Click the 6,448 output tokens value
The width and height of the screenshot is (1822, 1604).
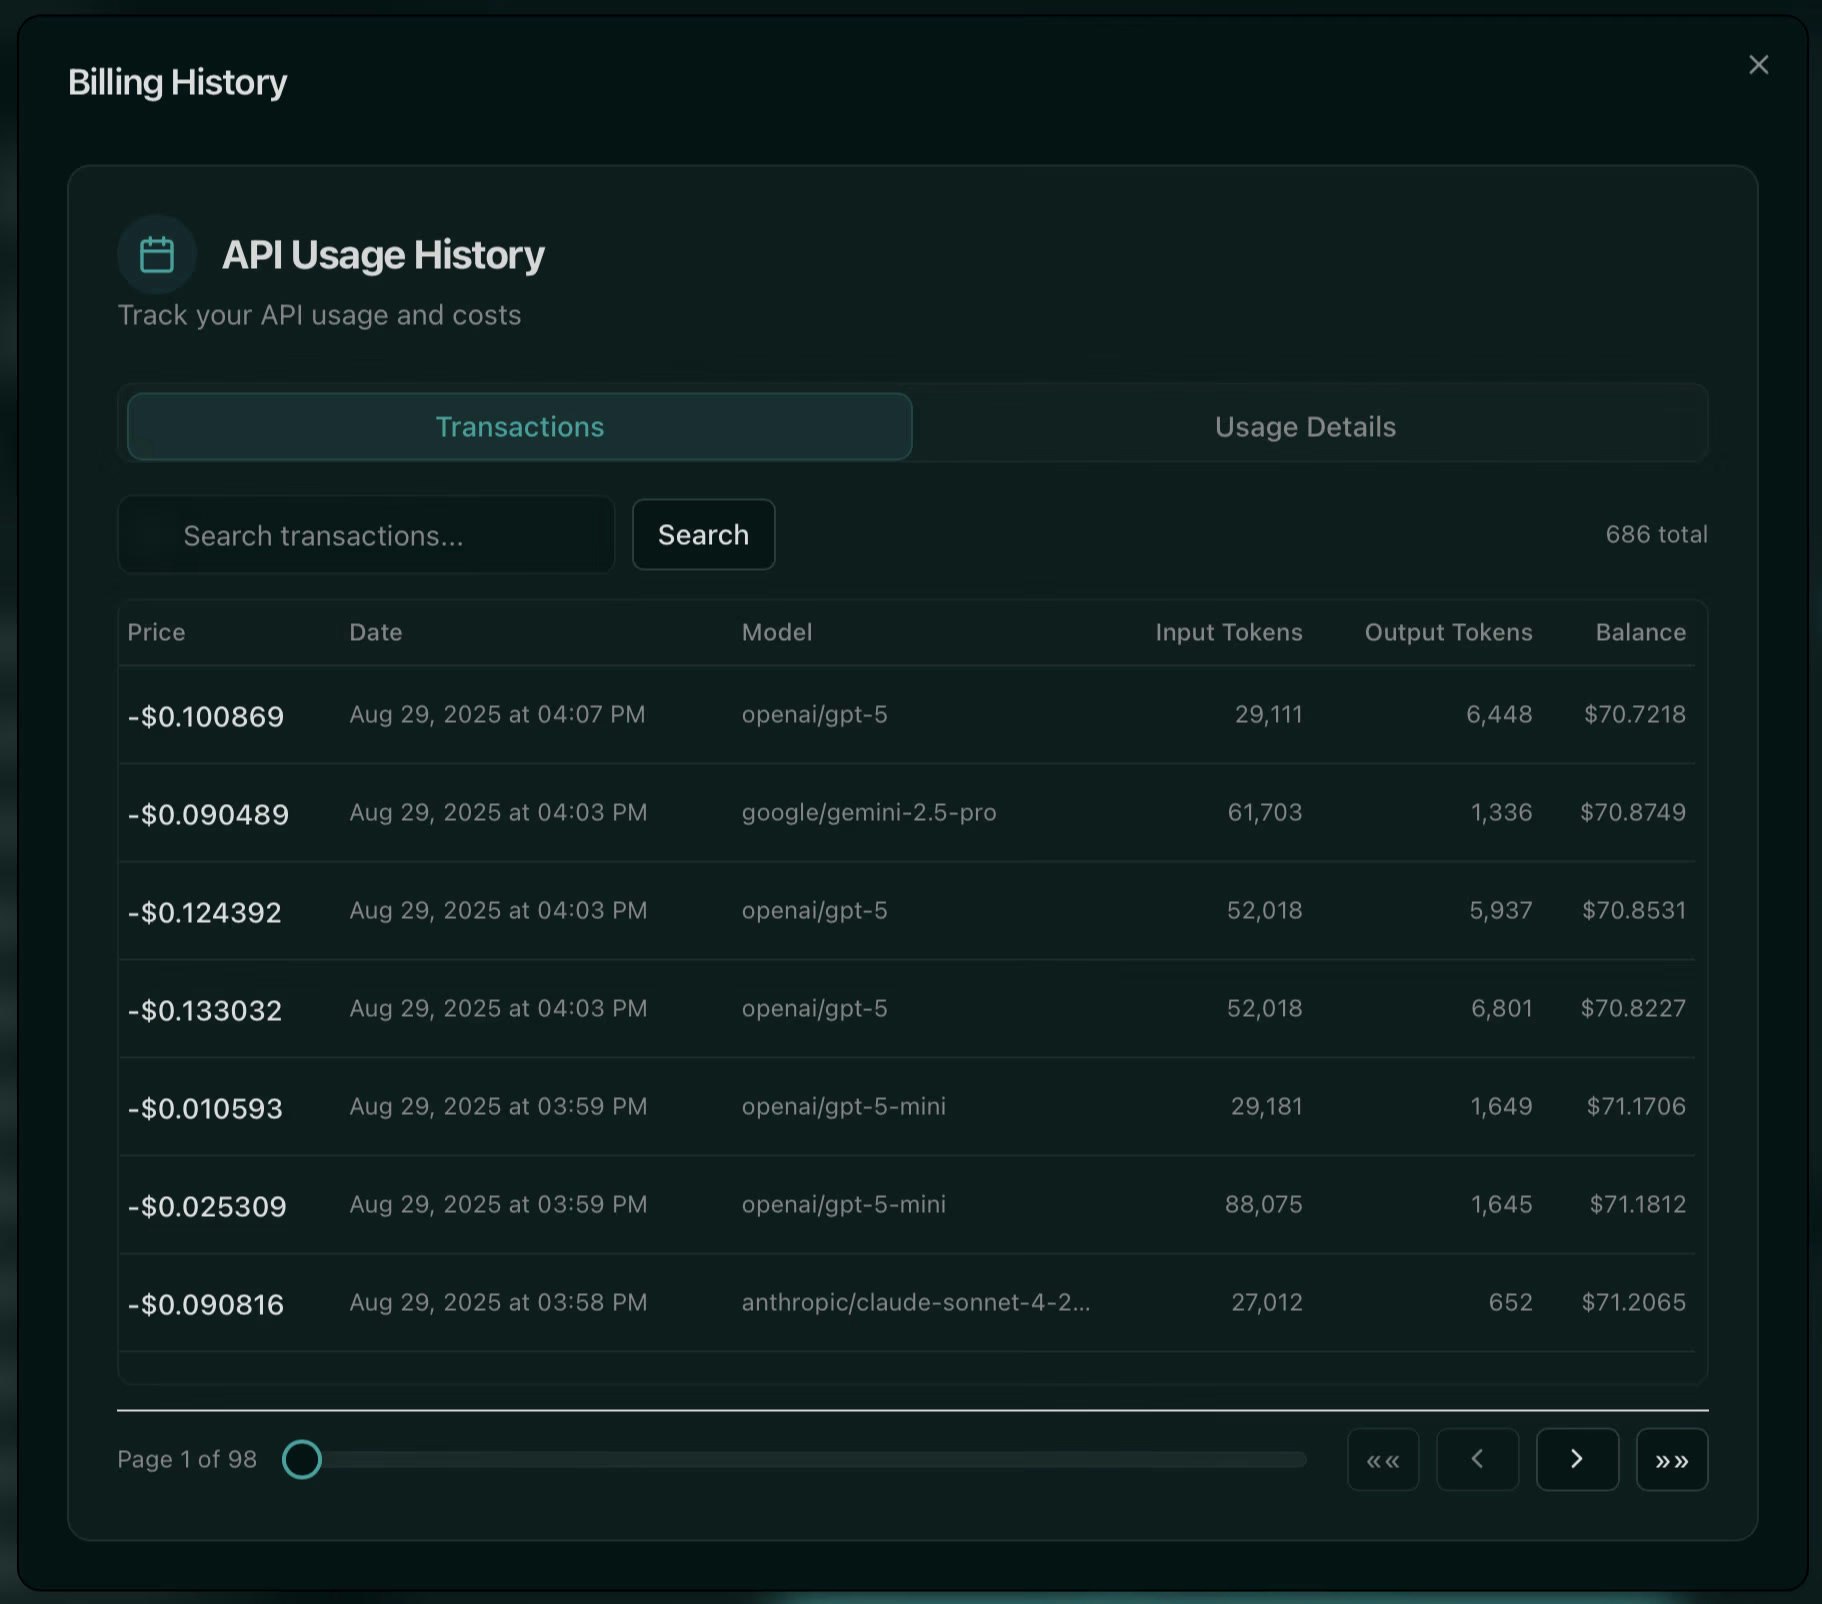point(1499,714)
